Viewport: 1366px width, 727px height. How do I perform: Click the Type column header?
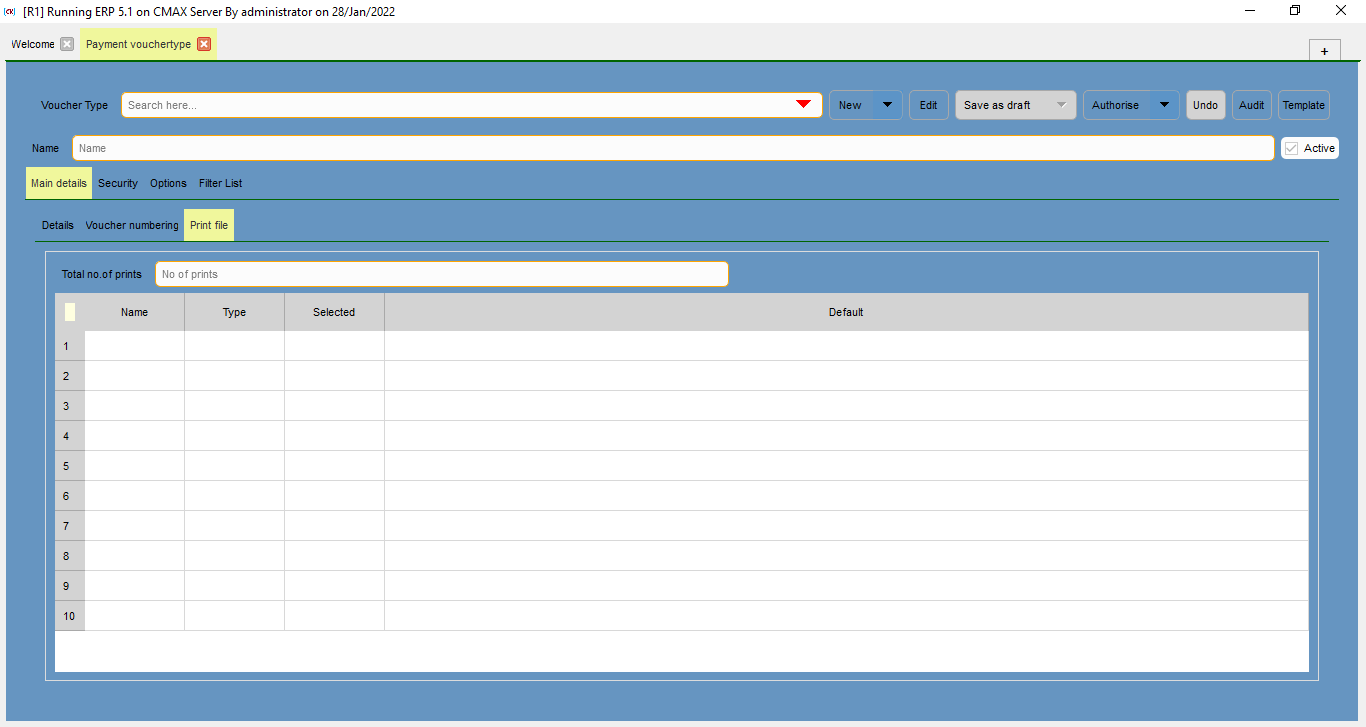click(x=235, y=312)
